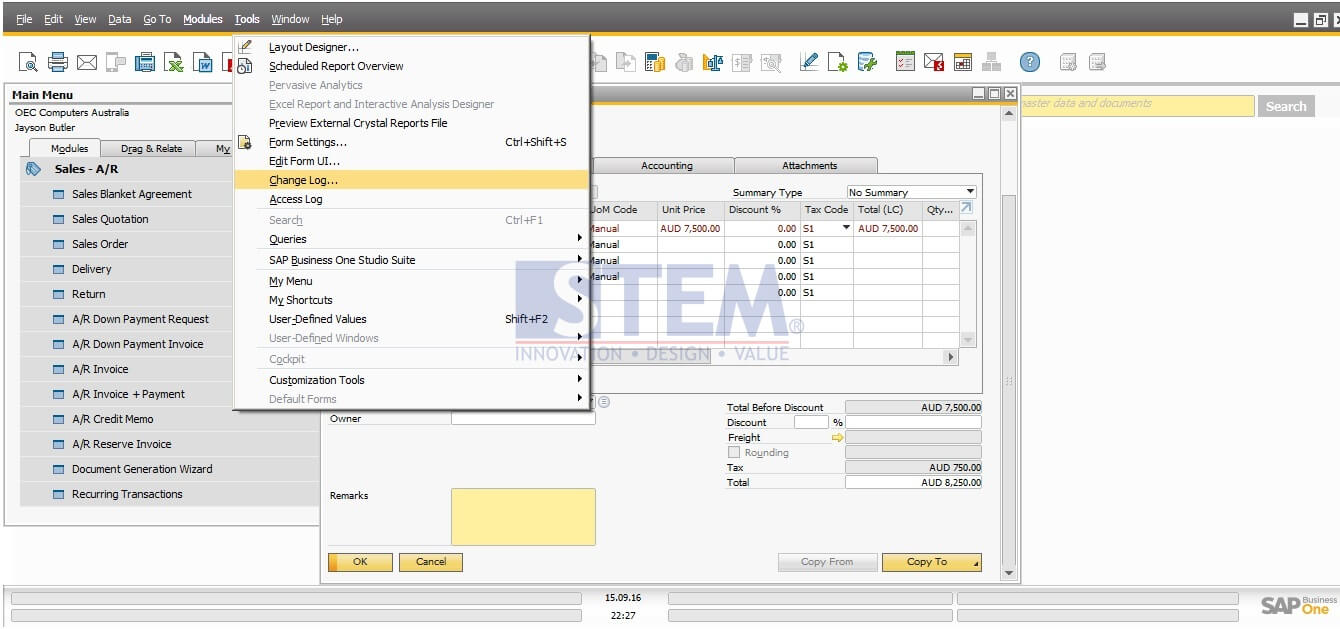
Task: Open A/R Invoice in Main Menu
Action: [100, 369]
